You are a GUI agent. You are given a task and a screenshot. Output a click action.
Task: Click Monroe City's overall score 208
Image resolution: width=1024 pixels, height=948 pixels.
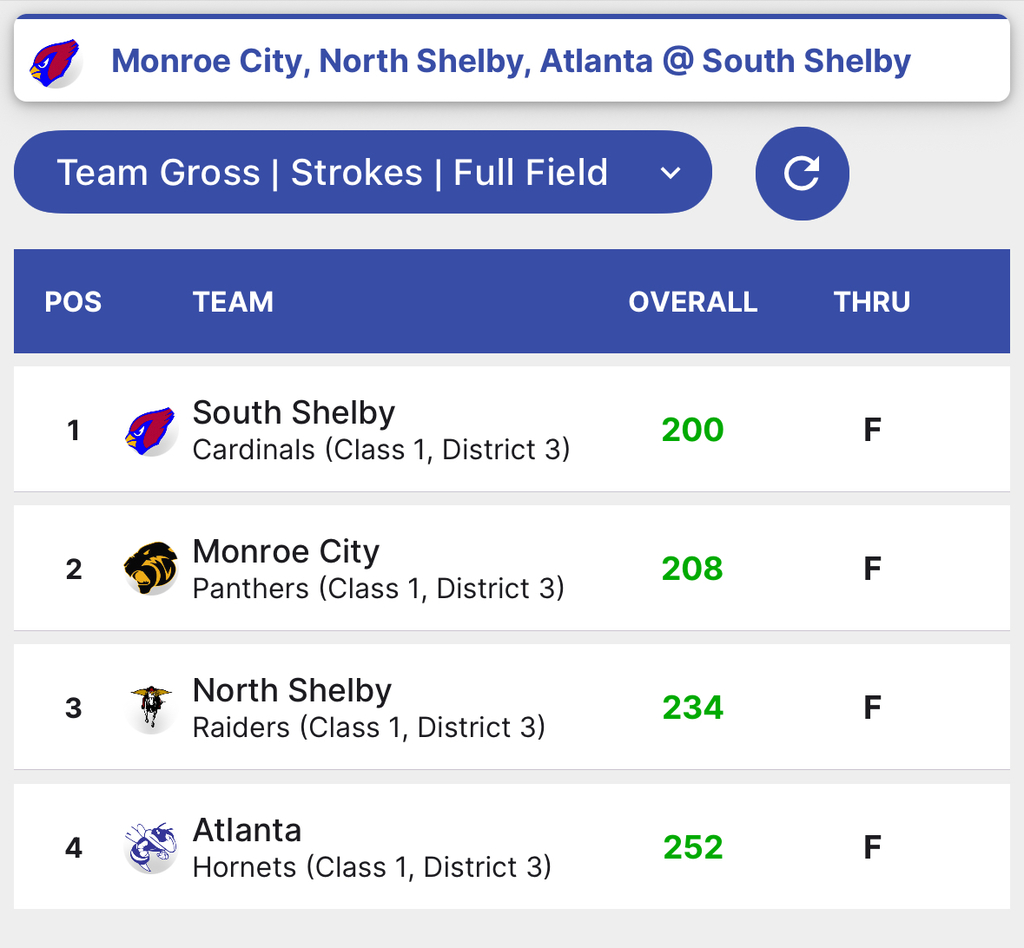(692, 569)
